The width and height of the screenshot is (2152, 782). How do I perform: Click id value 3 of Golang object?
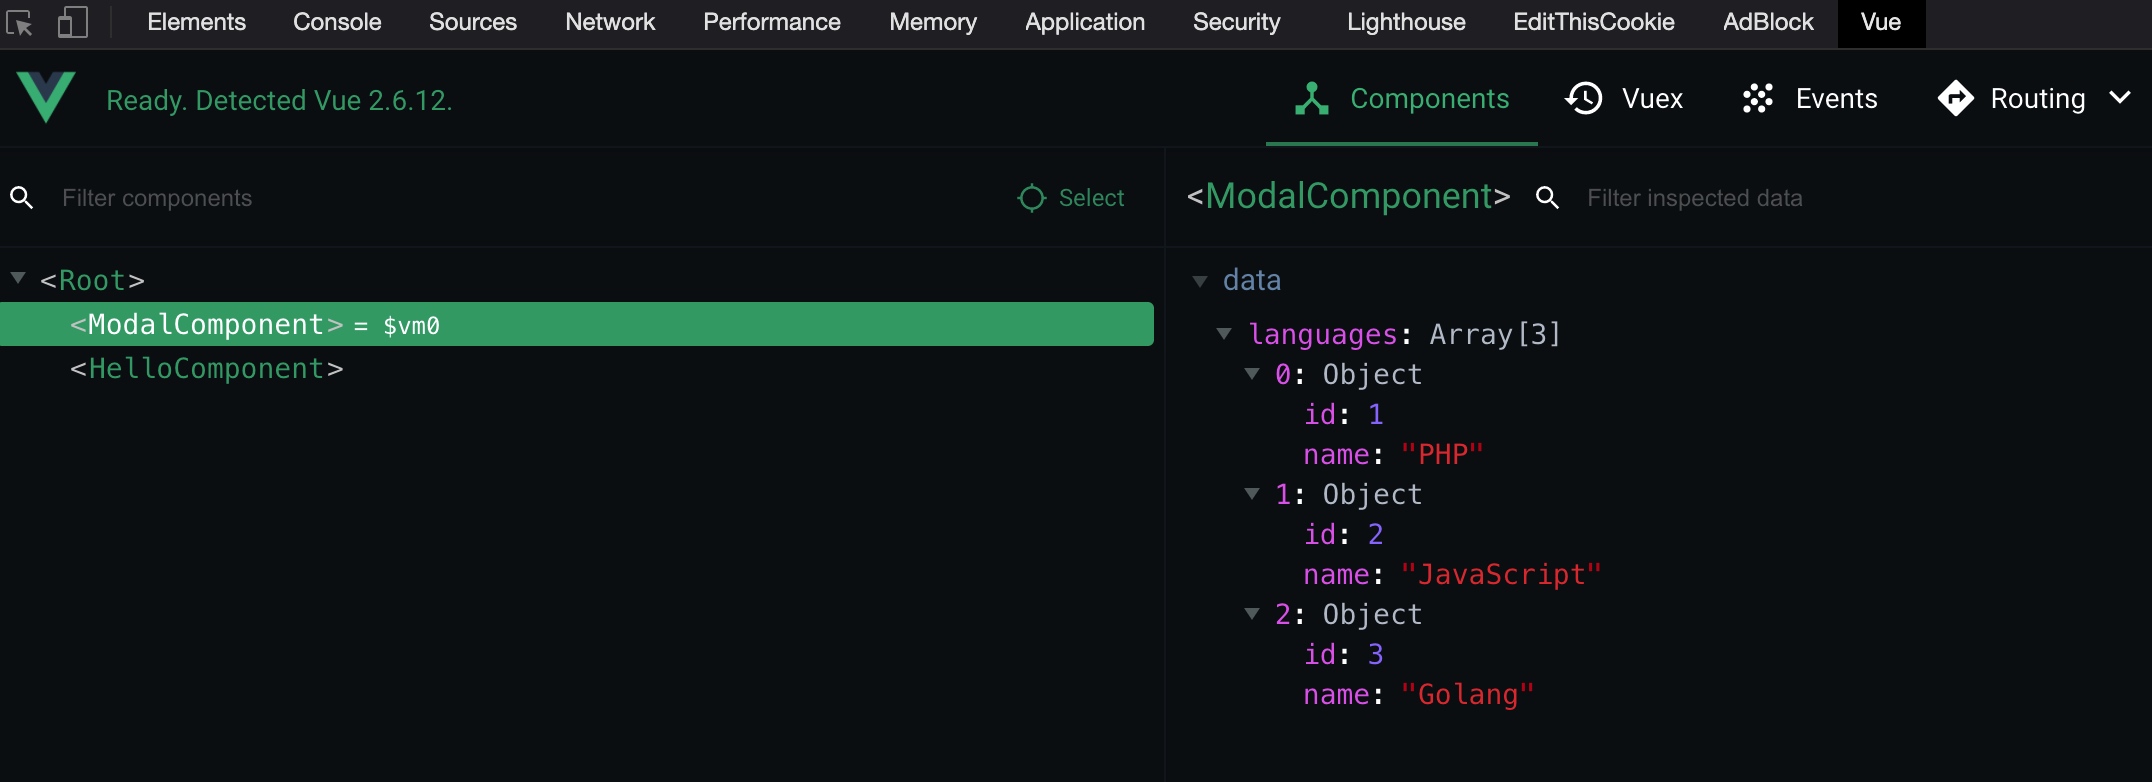pos(1375,654)
